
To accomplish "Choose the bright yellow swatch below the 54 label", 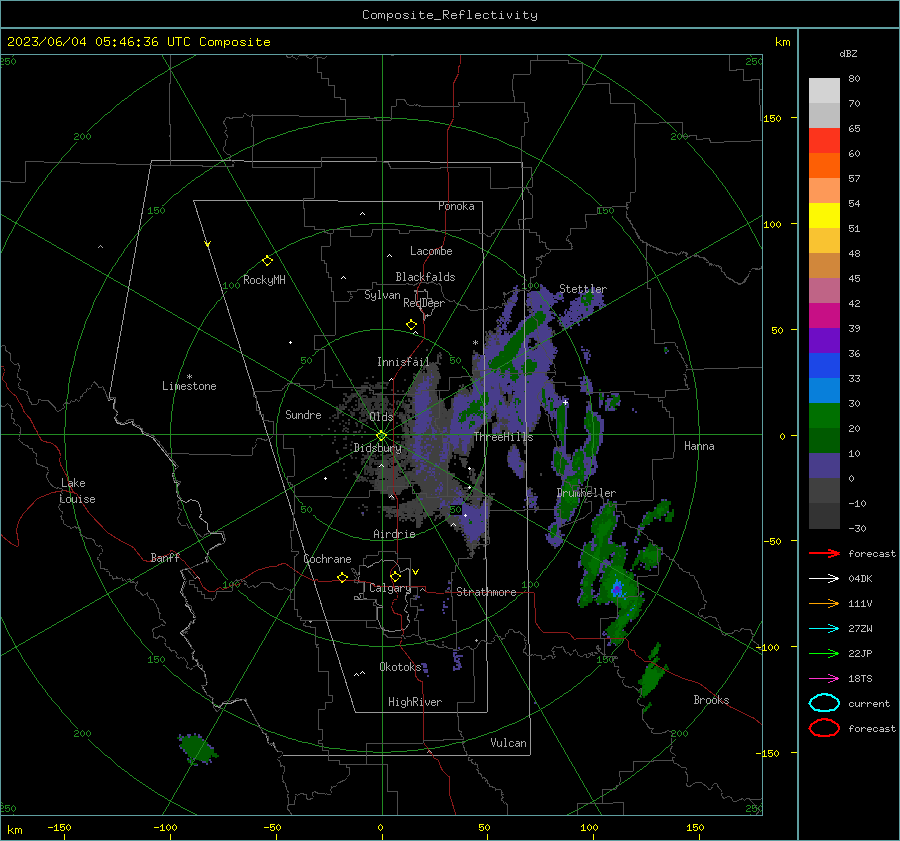I will pyautogui.click(x=824, y=216).
